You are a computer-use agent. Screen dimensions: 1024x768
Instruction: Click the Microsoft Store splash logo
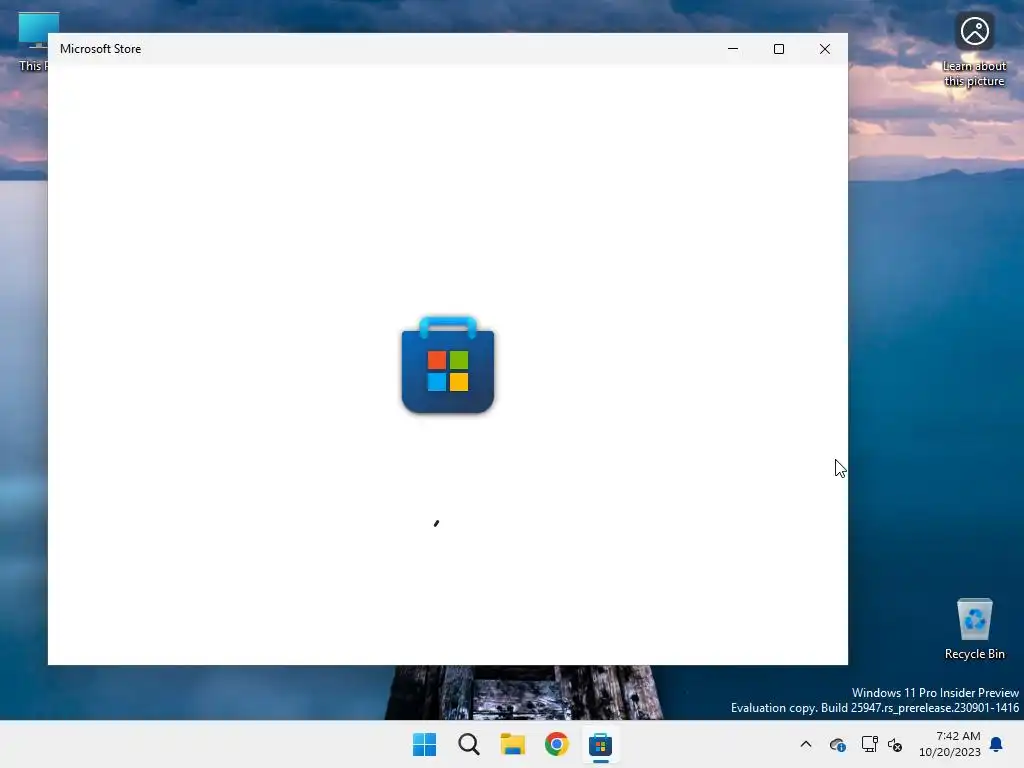[448, 365]
